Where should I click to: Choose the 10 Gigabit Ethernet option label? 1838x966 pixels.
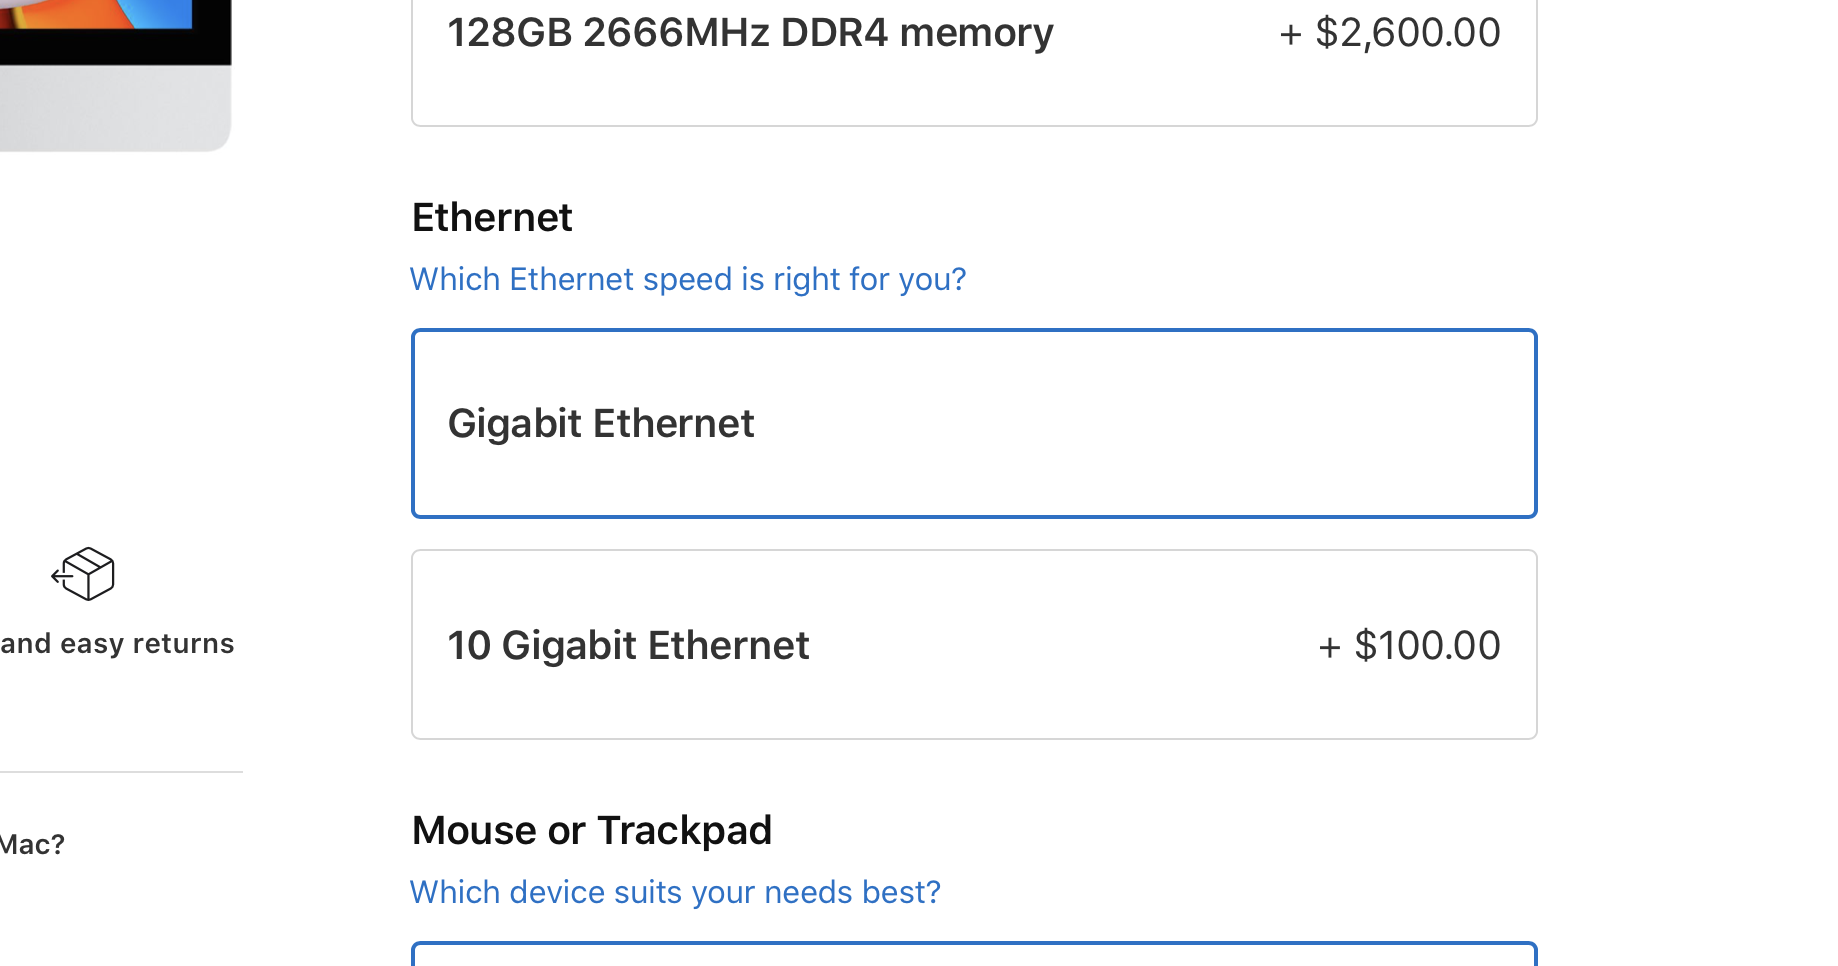coord(628,646)
